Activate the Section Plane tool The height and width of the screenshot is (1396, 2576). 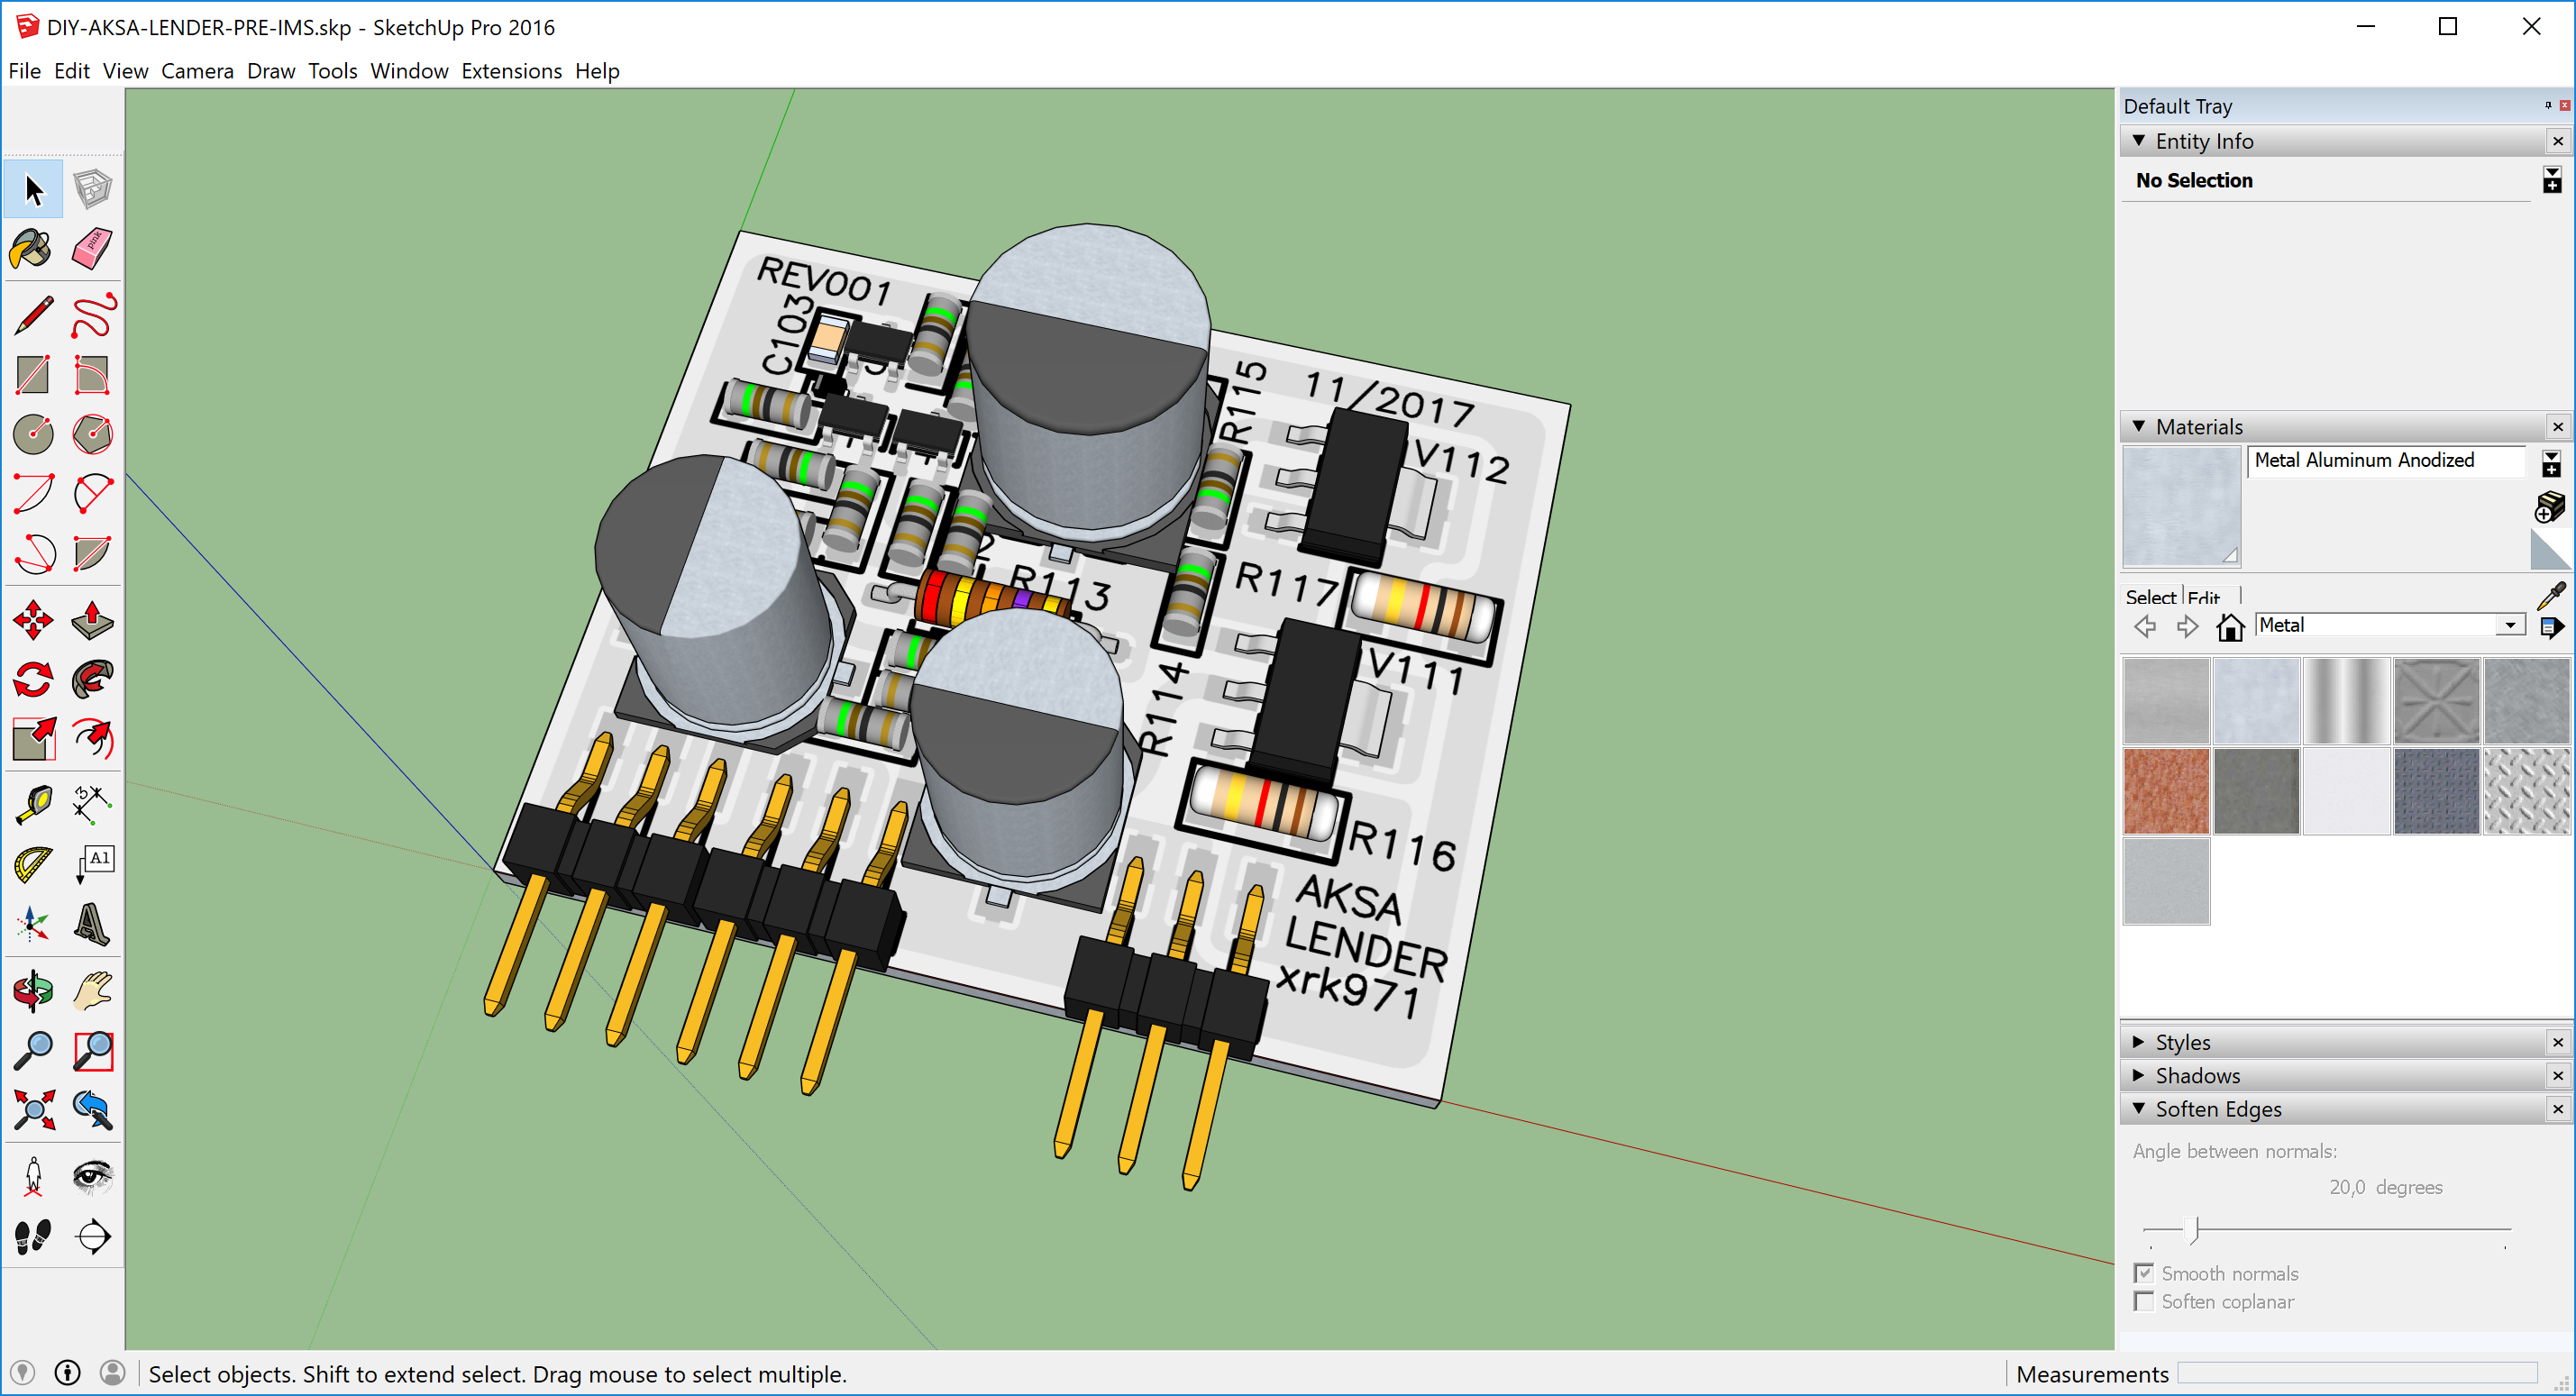pyautogui.click(x=92, y=1236)
